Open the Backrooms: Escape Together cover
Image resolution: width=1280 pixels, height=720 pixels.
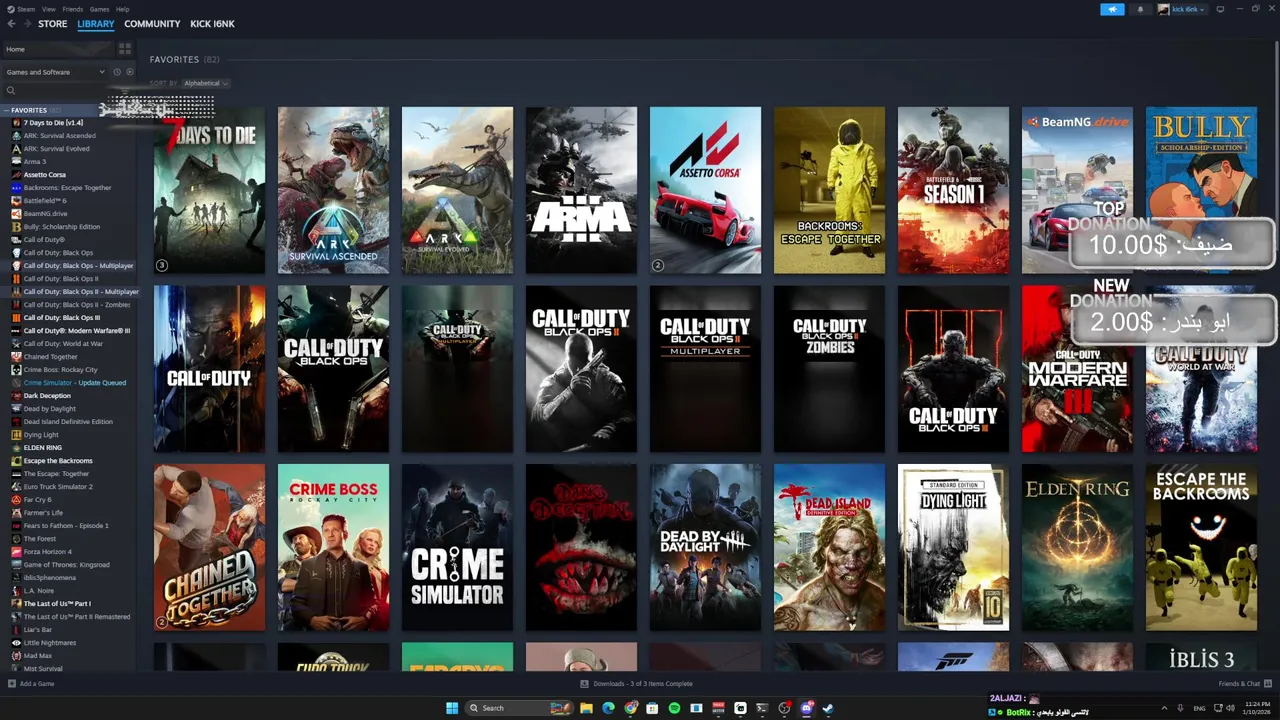point(829,190)
